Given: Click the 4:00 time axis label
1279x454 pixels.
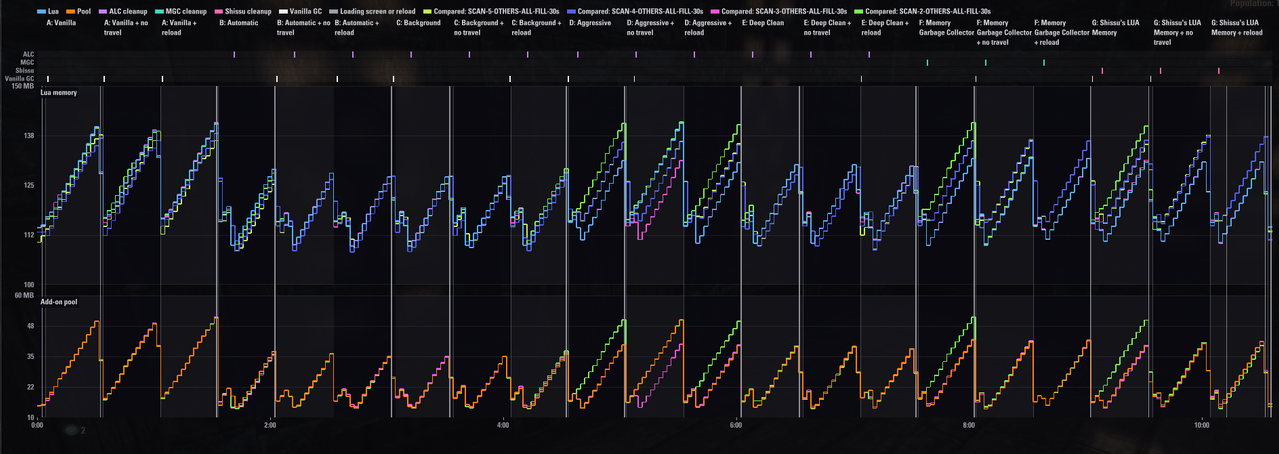Looking at the screenshot, I should click(x=503, y=425).
